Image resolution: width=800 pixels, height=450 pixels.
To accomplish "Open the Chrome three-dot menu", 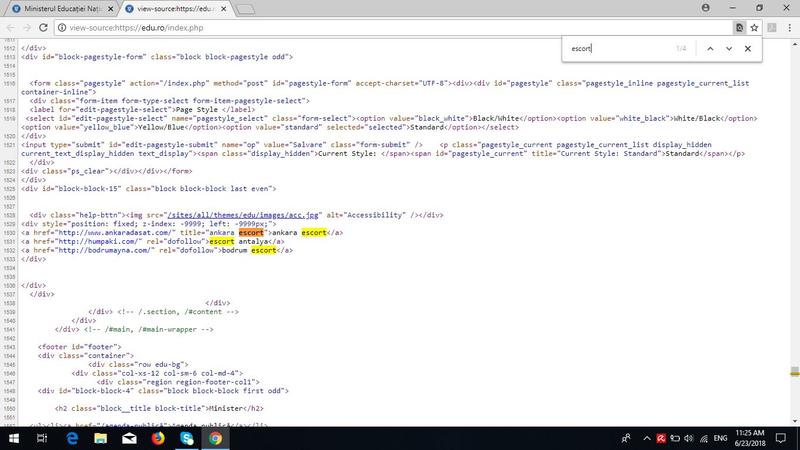I will coord(787,27).
